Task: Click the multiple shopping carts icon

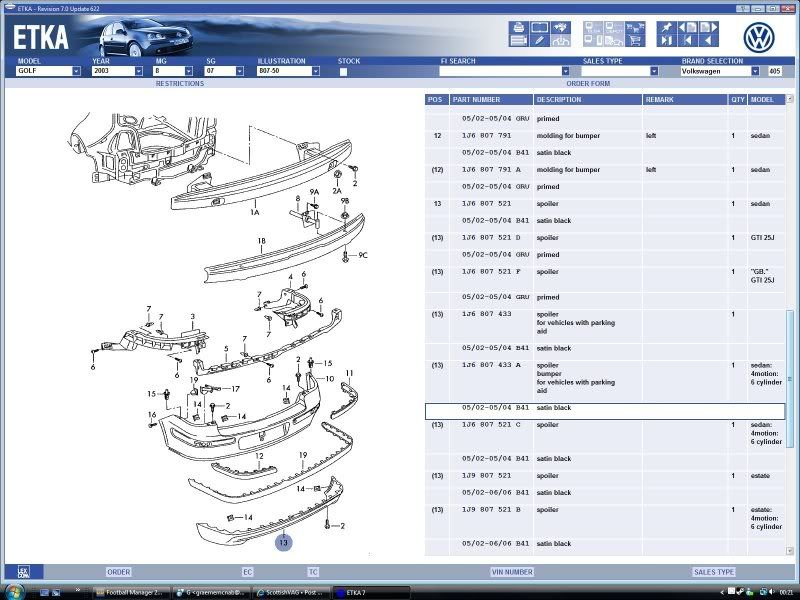Action: [635, 28]
